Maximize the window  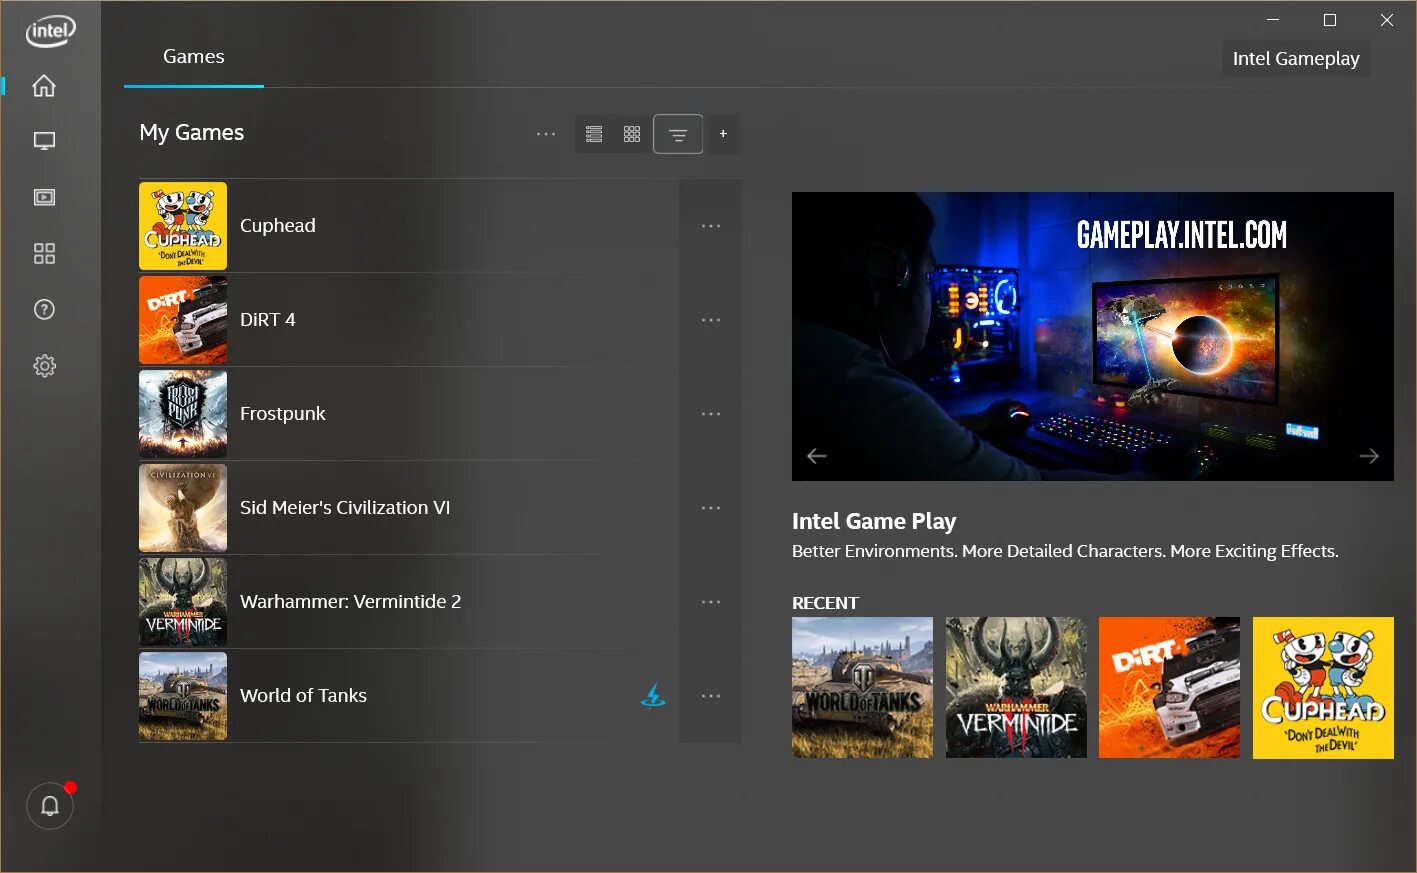point(1330,20)
